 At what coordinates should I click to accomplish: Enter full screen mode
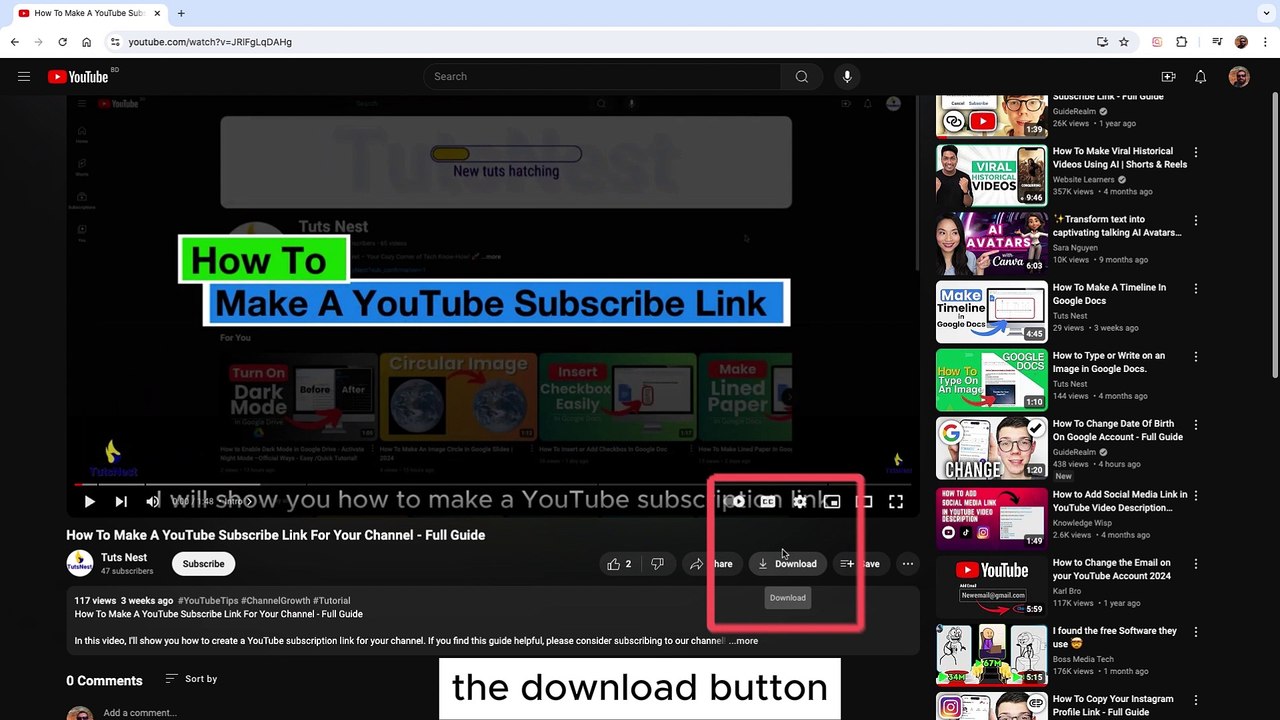[x=896, y=502]
